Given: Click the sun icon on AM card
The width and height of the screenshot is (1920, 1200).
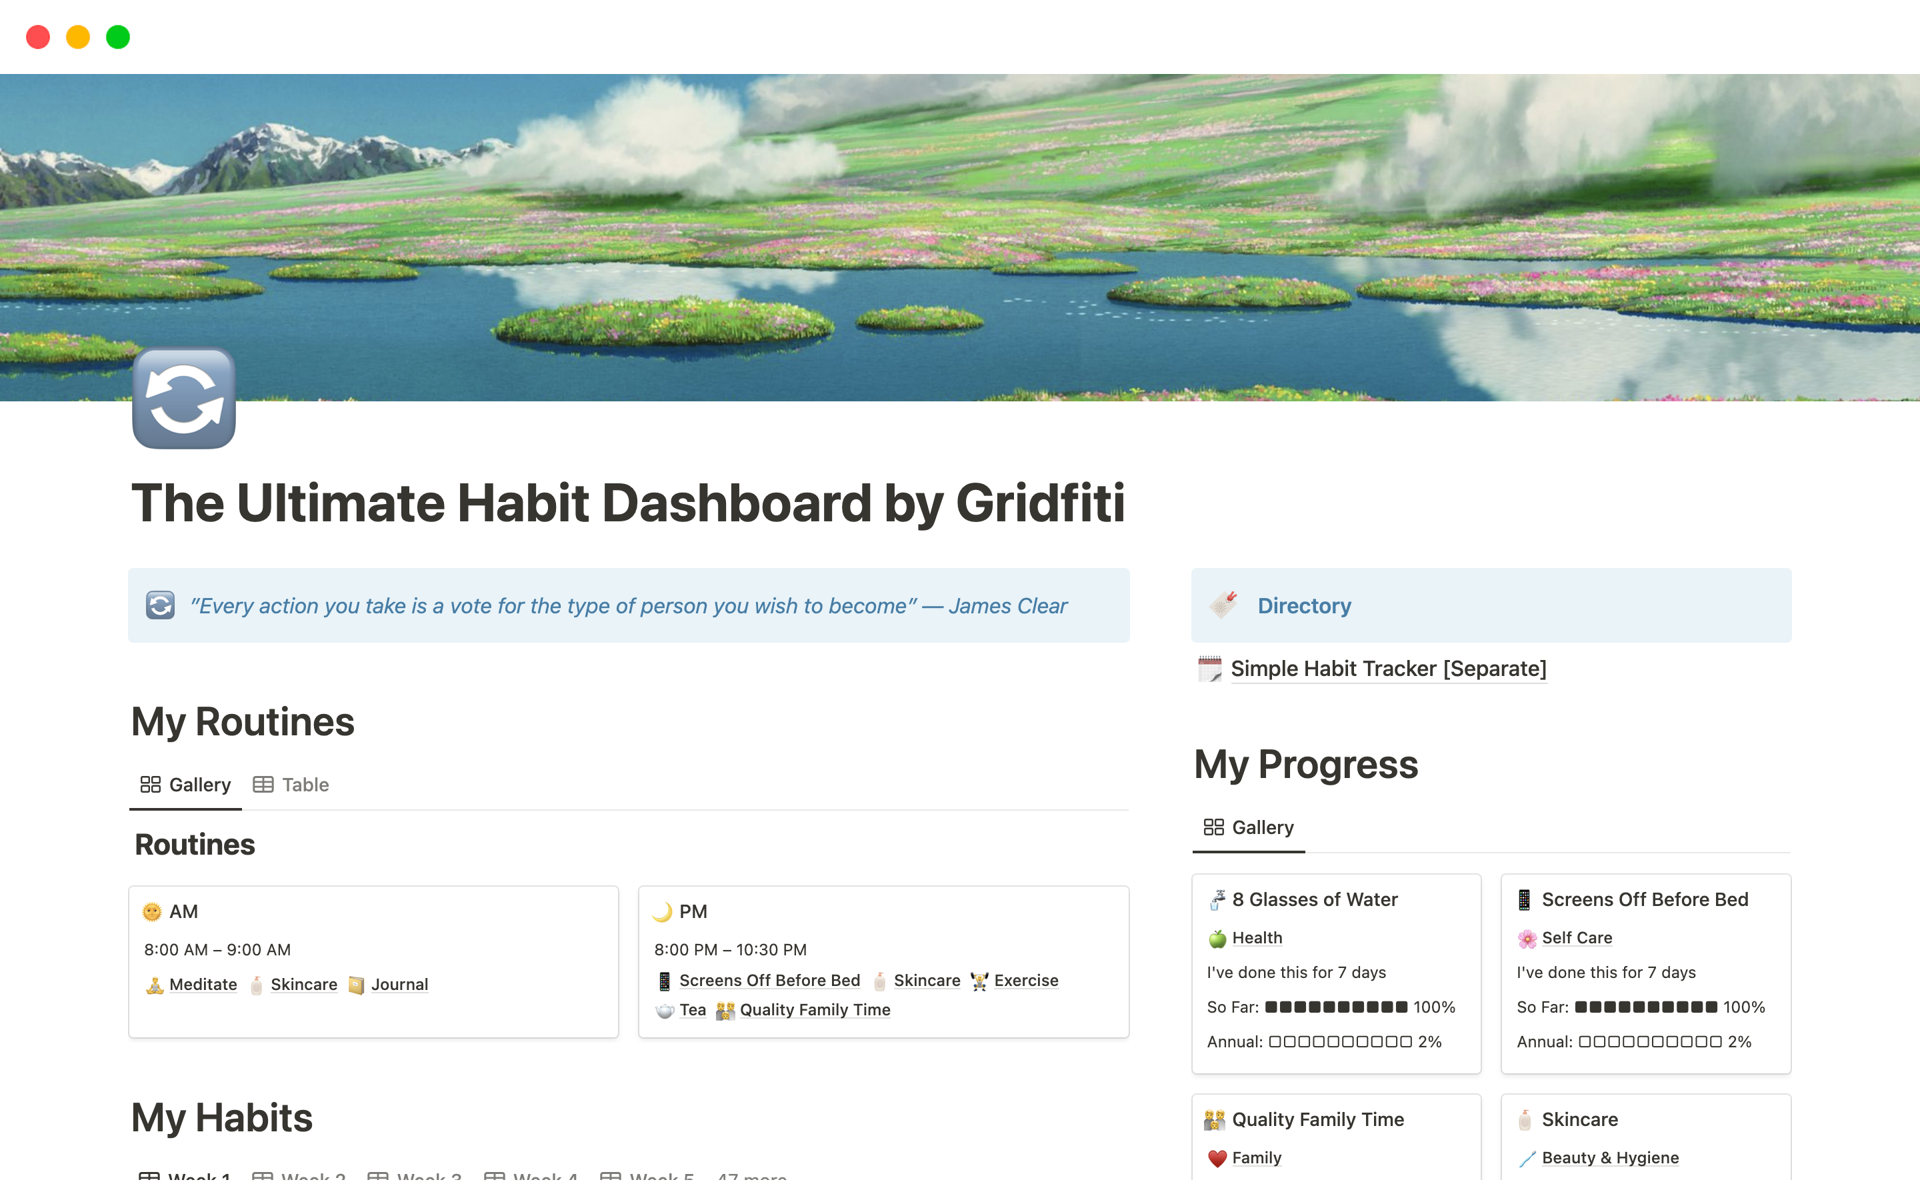Looking at the screenshot, I should coord(152,912).
